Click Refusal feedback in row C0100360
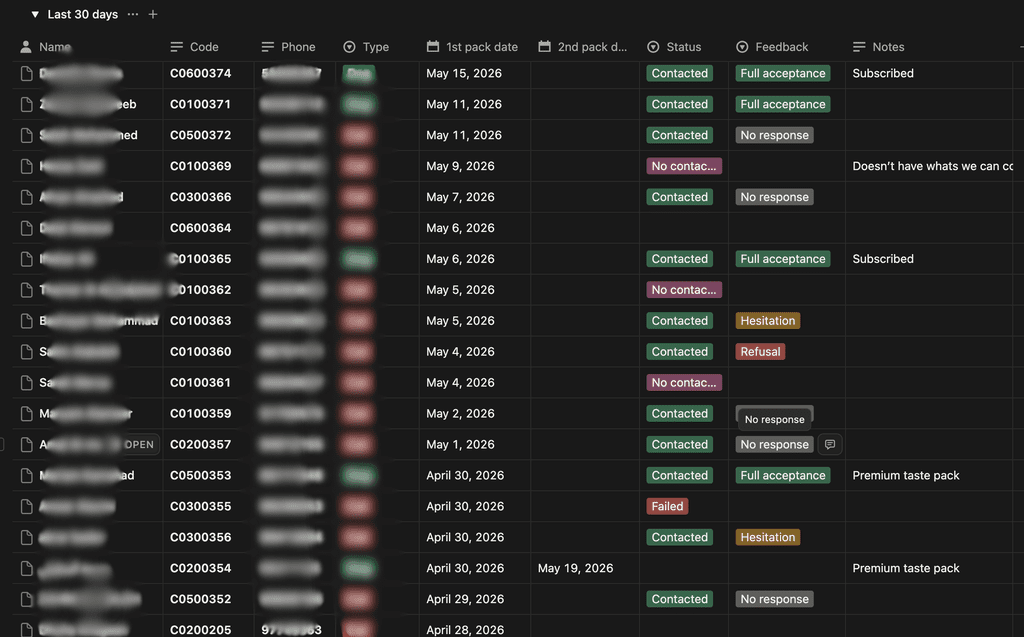 pyautogui.click(x=760, y=351)
